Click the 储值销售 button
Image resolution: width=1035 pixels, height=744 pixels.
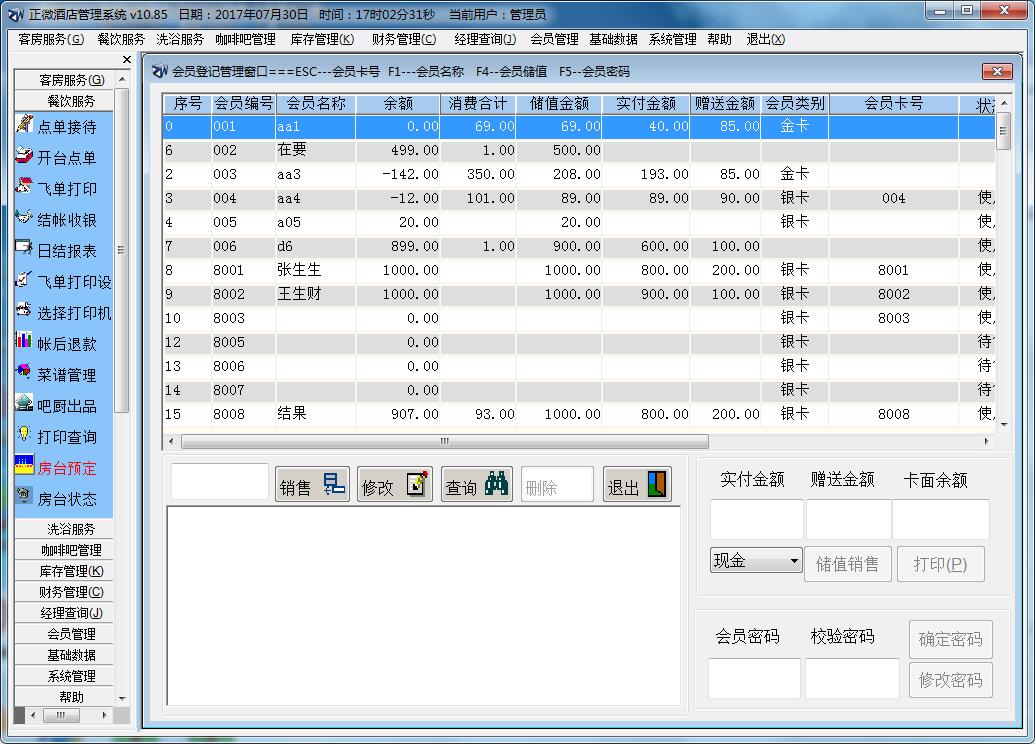[x=848, y=564]
